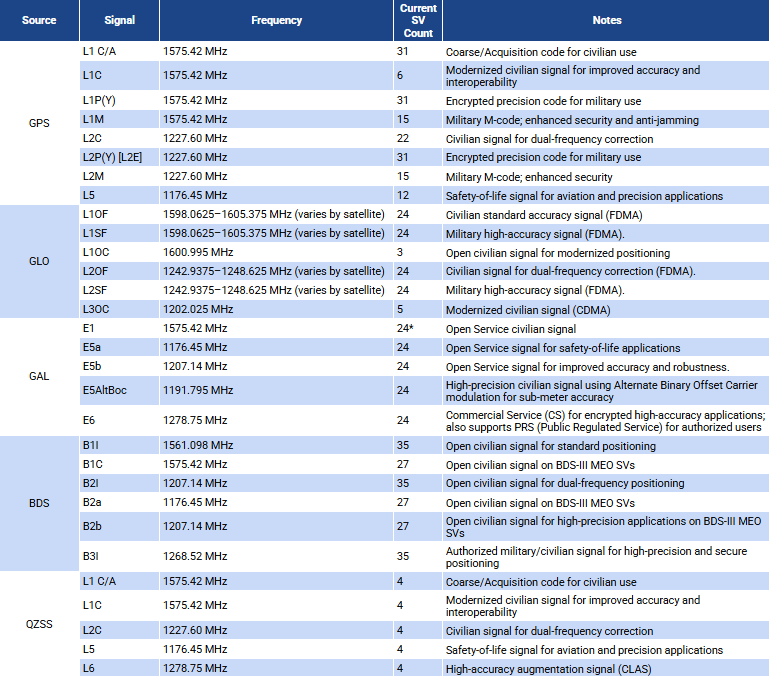This screenshot has height=676, width=769.
Task: Click the B1I signal cell
Action: 119,445
